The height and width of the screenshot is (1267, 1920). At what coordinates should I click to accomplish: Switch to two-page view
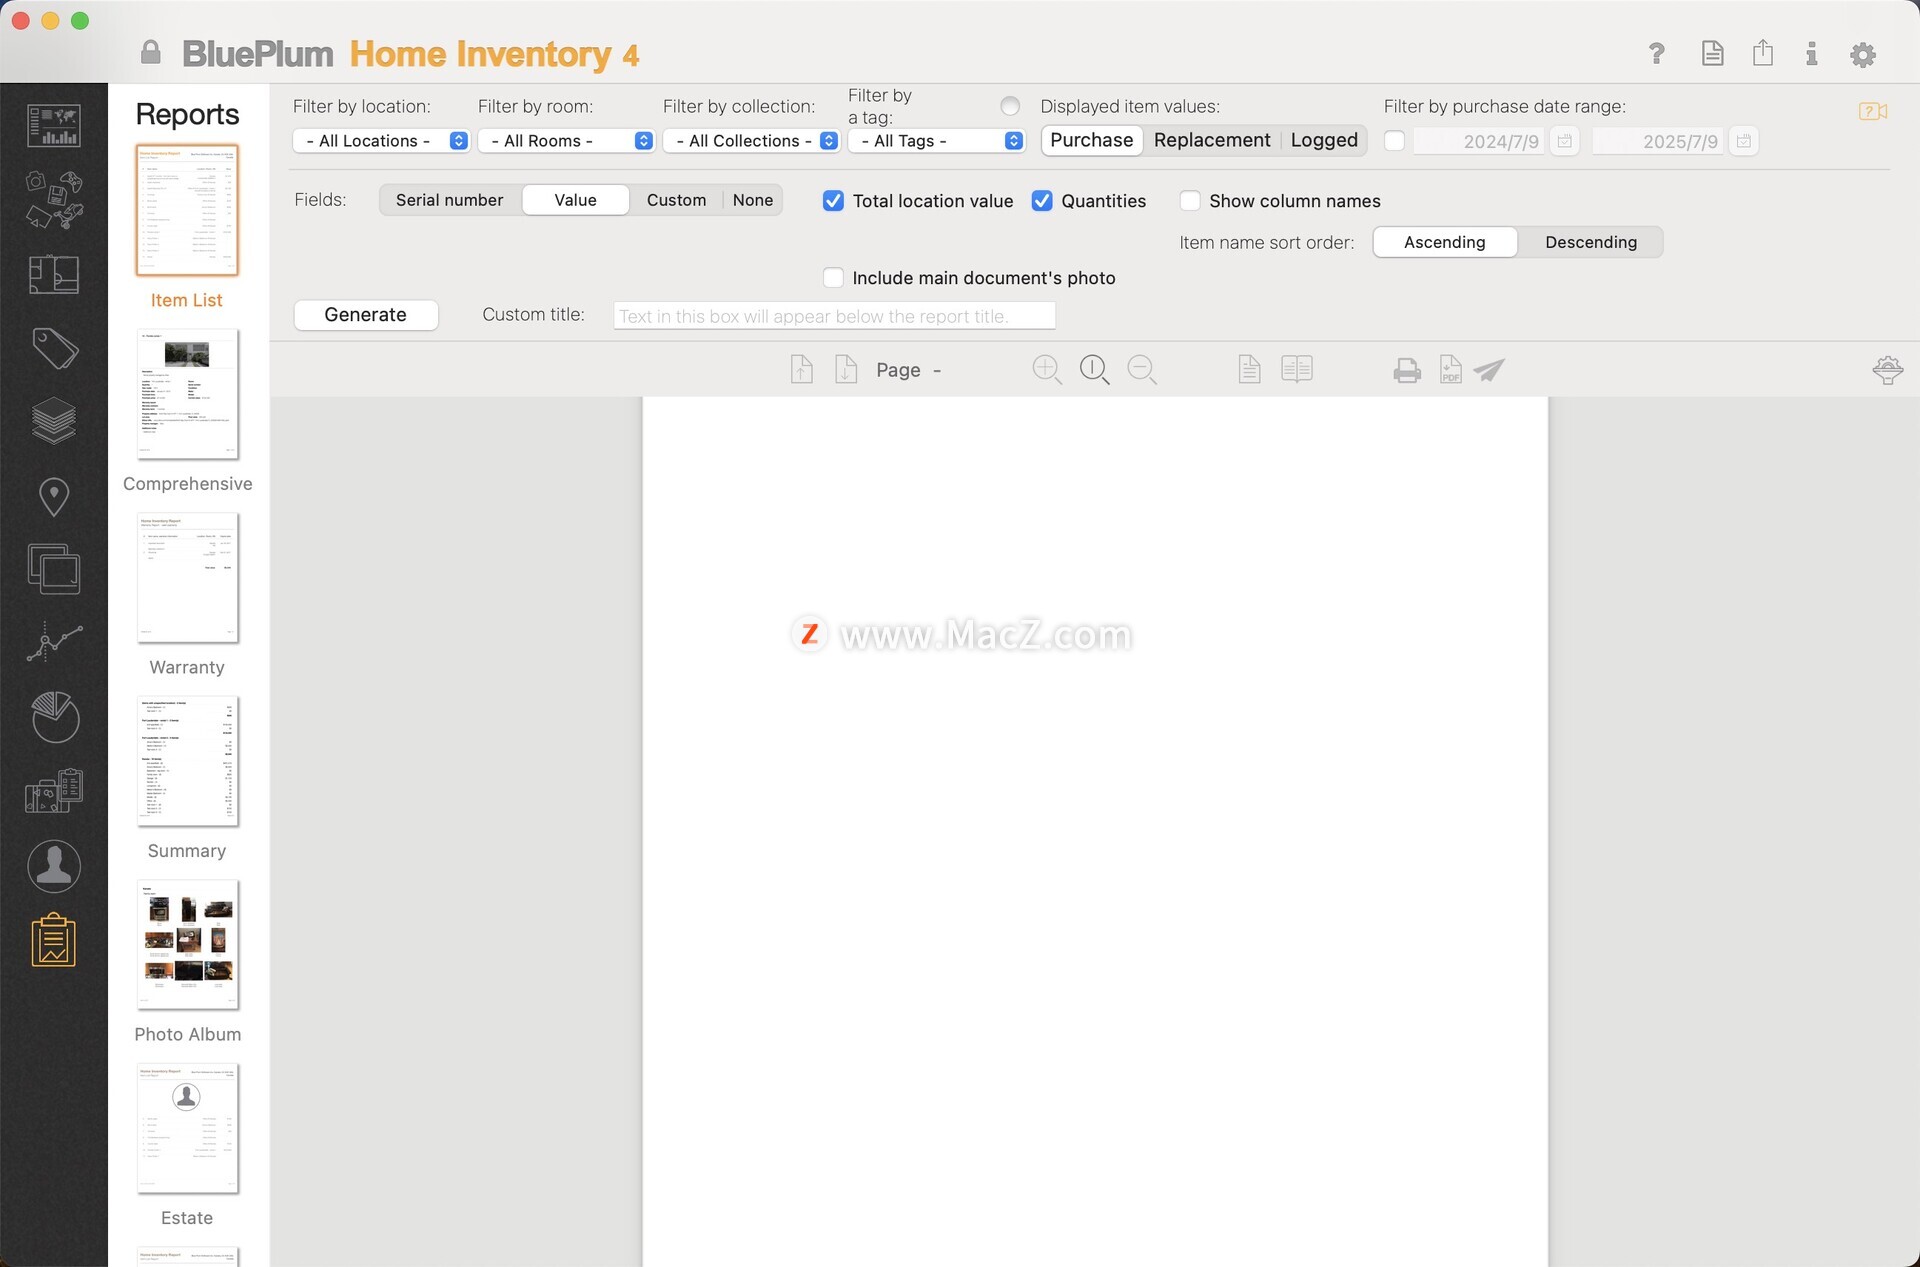[1297, 369]
